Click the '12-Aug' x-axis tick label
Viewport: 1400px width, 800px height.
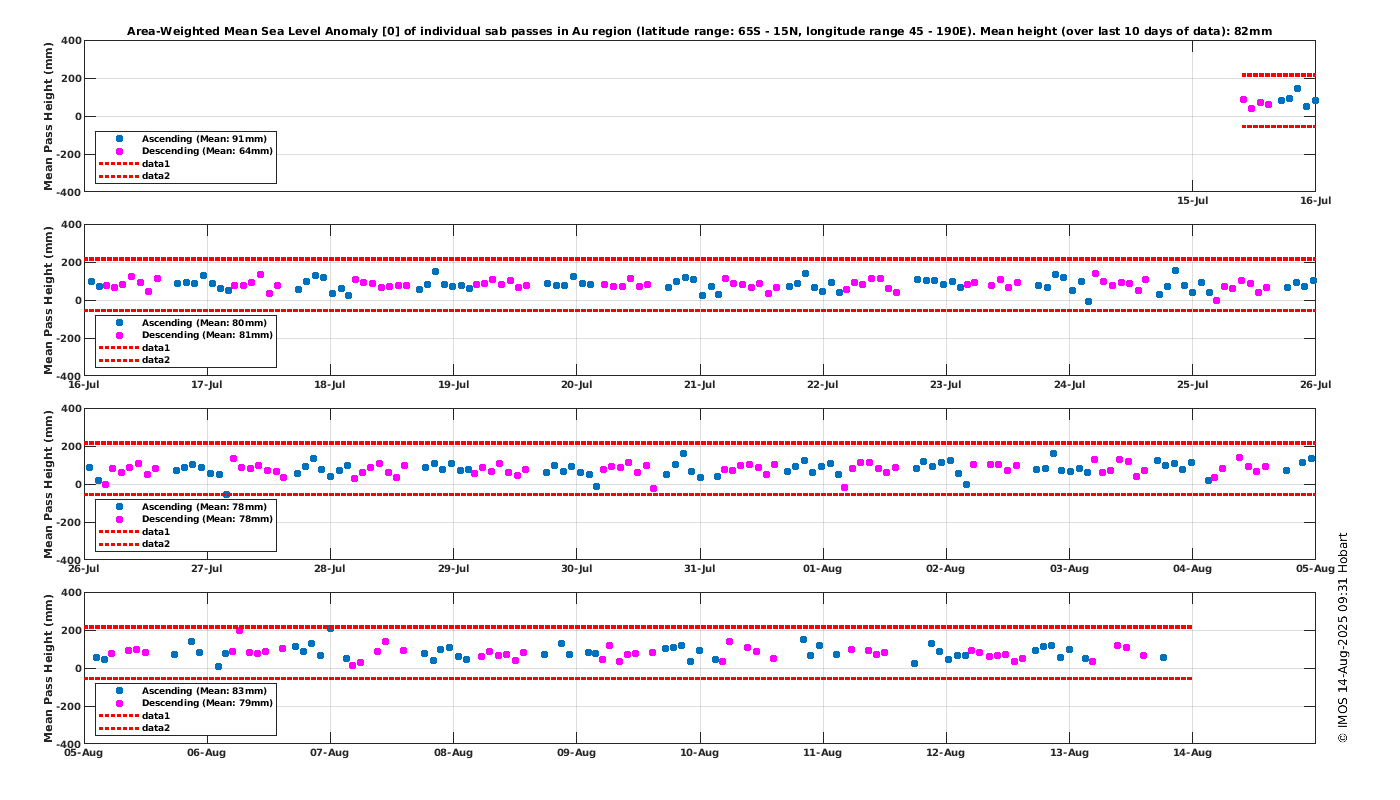[x=946, y=753]
